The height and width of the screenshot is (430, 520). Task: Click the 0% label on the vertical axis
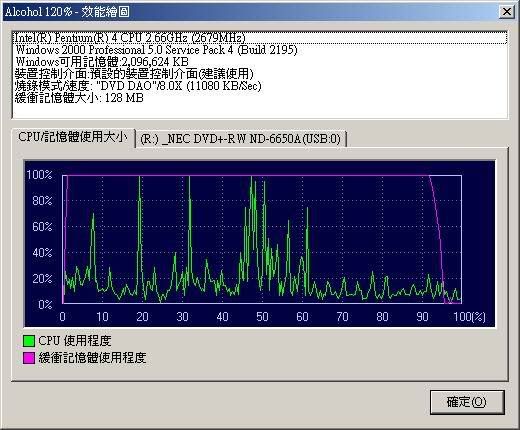pos(45,304)
